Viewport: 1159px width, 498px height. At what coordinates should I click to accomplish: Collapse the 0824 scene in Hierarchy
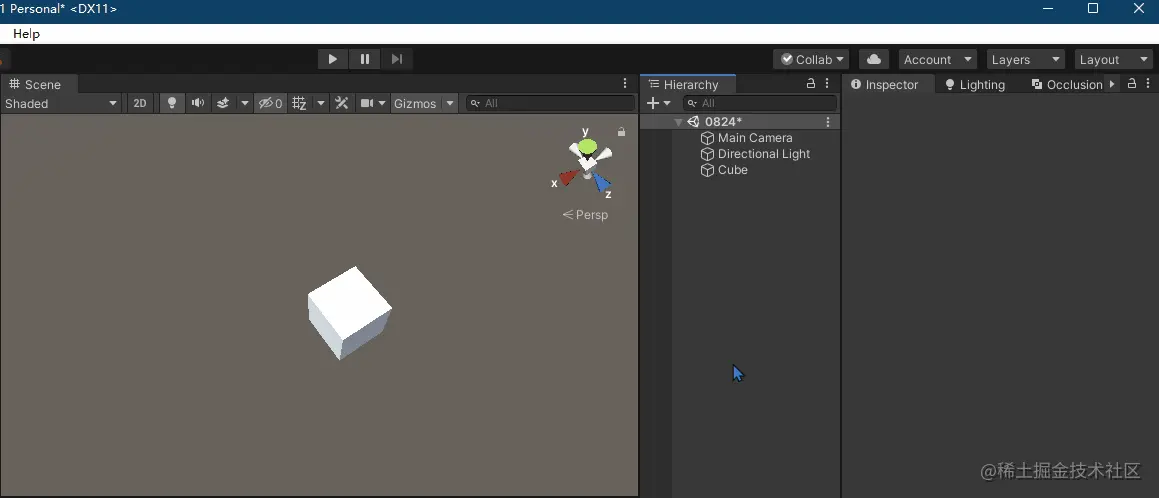(679, 122)
